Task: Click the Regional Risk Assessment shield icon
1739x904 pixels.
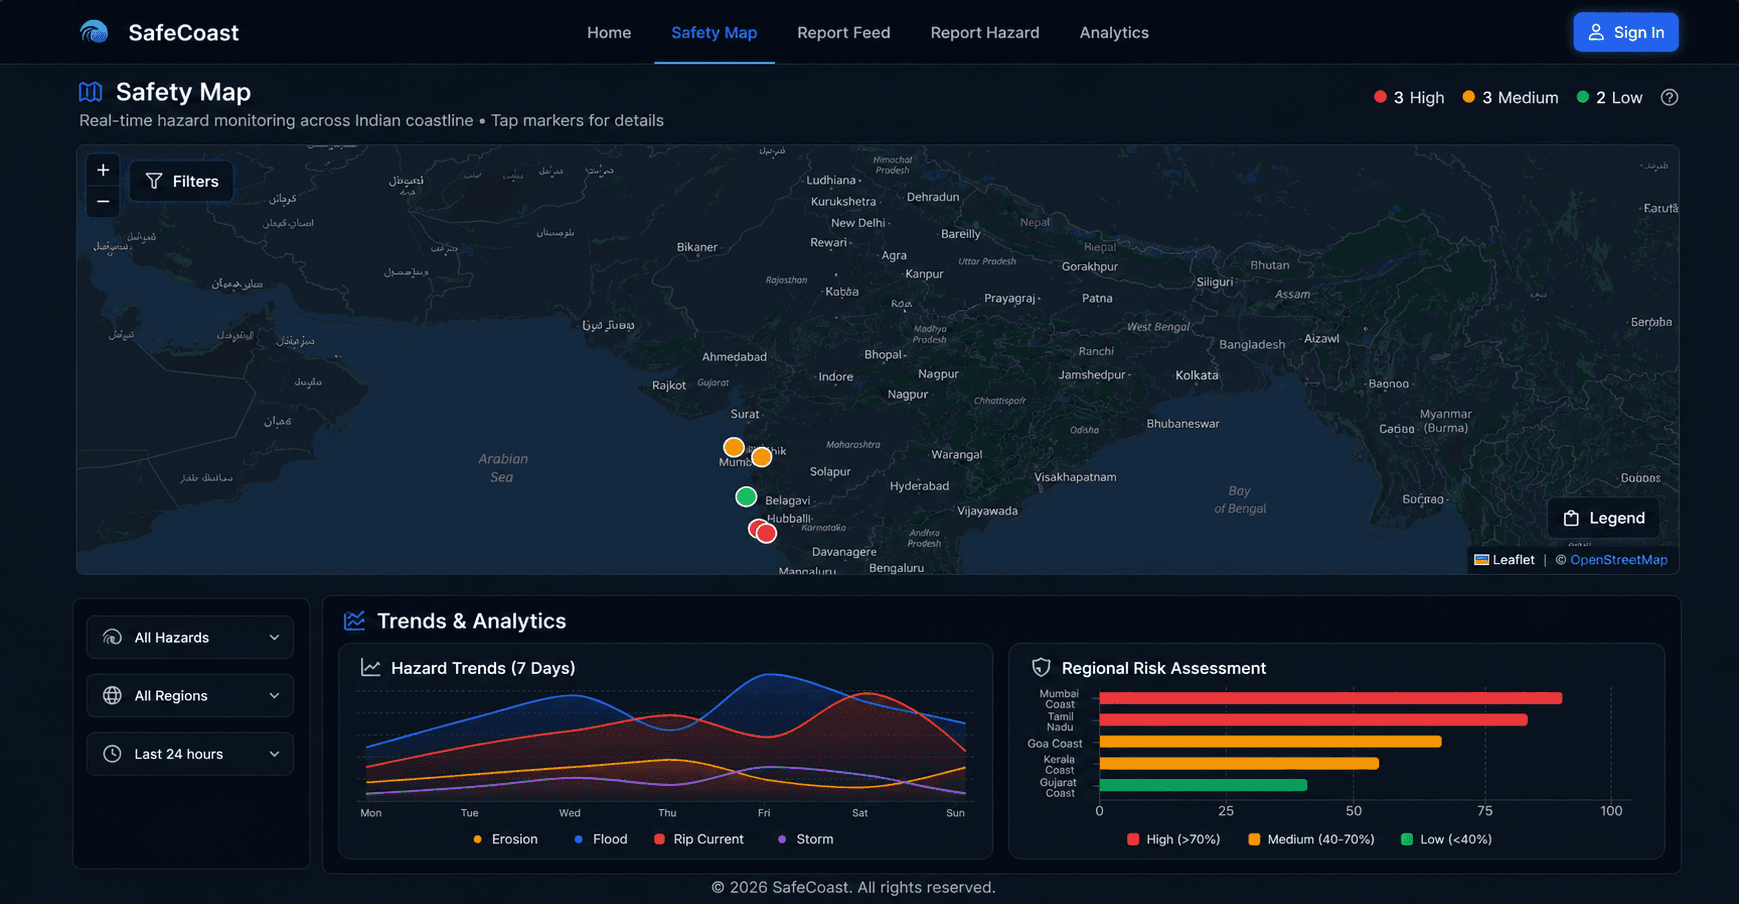Action: 1041,668
